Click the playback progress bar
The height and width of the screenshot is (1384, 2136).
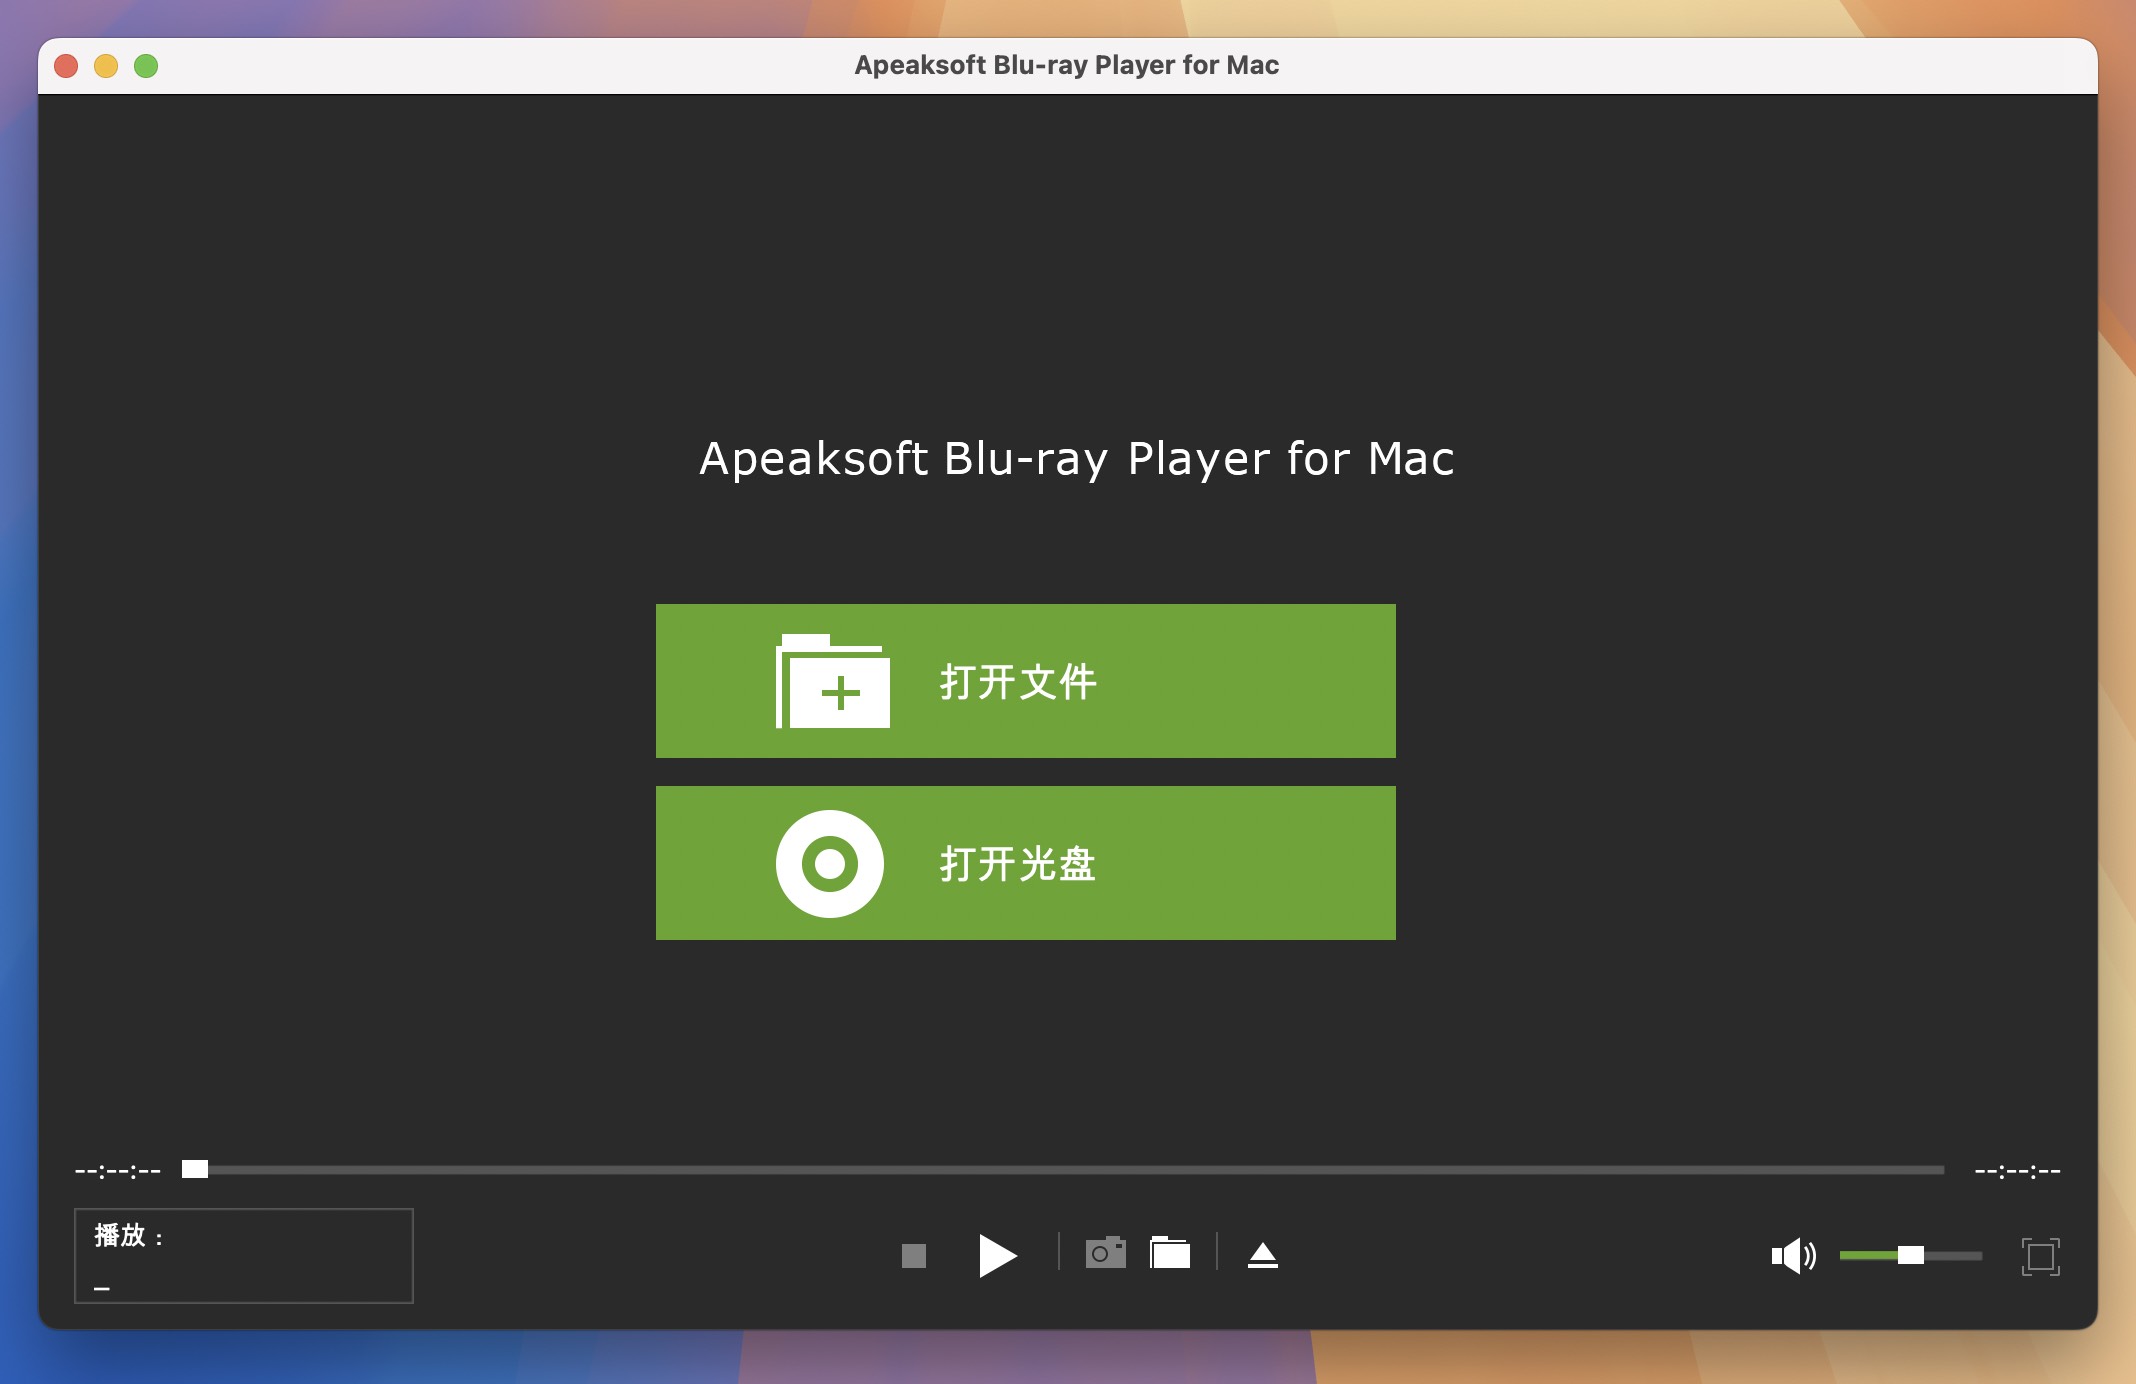[x=1063, y=1170]
